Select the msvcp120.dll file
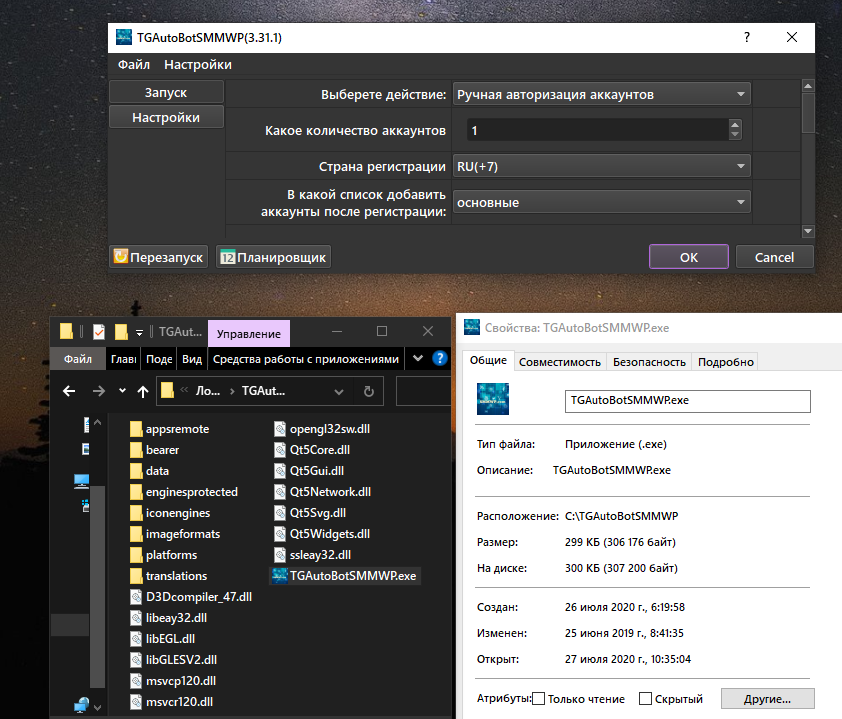Viewport: 842px width, 719px height. click(x=173, y=681)
